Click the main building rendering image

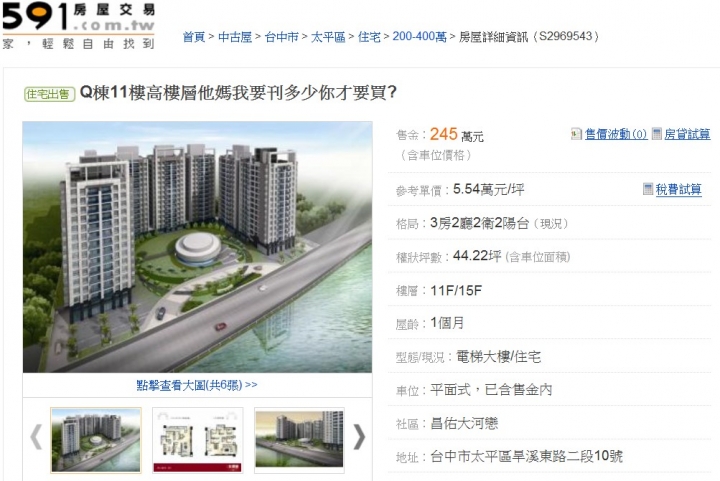197,247
